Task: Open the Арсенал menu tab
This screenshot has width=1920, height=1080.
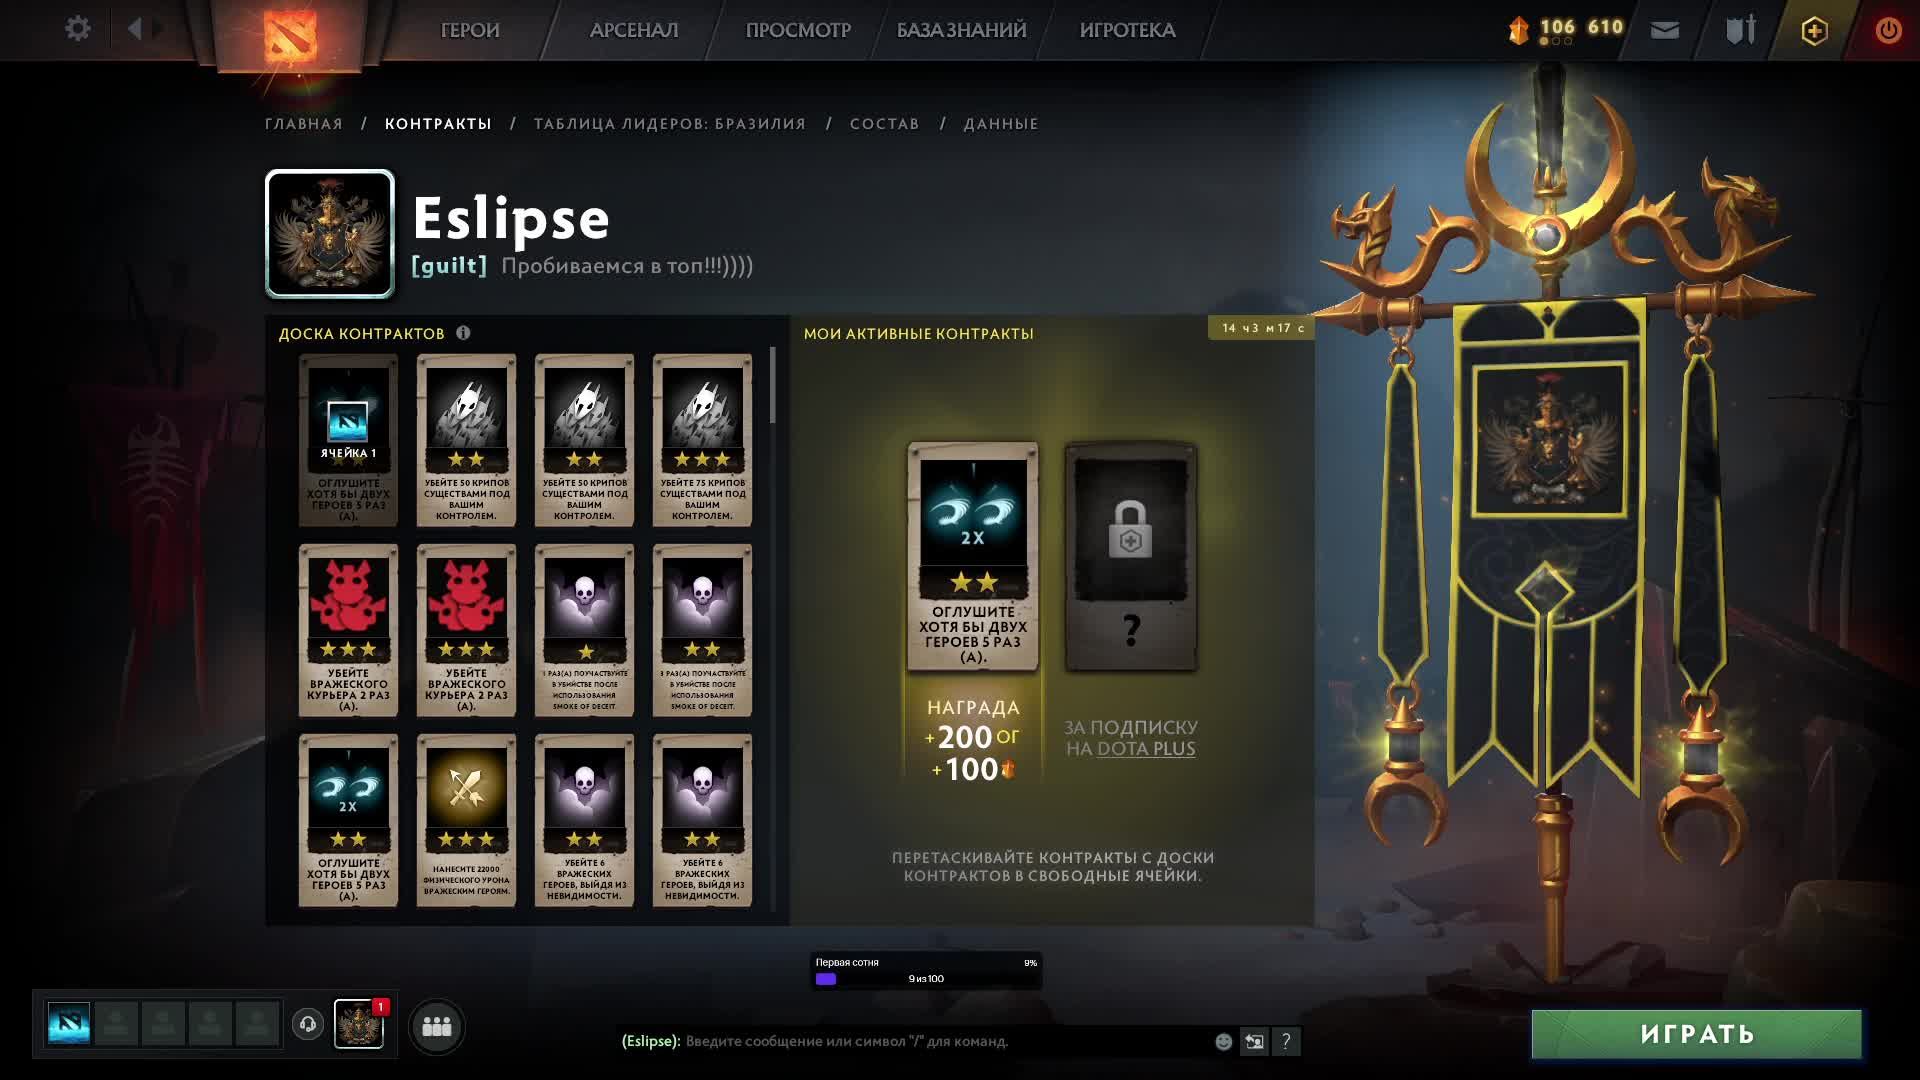Action: click(634, 30)
